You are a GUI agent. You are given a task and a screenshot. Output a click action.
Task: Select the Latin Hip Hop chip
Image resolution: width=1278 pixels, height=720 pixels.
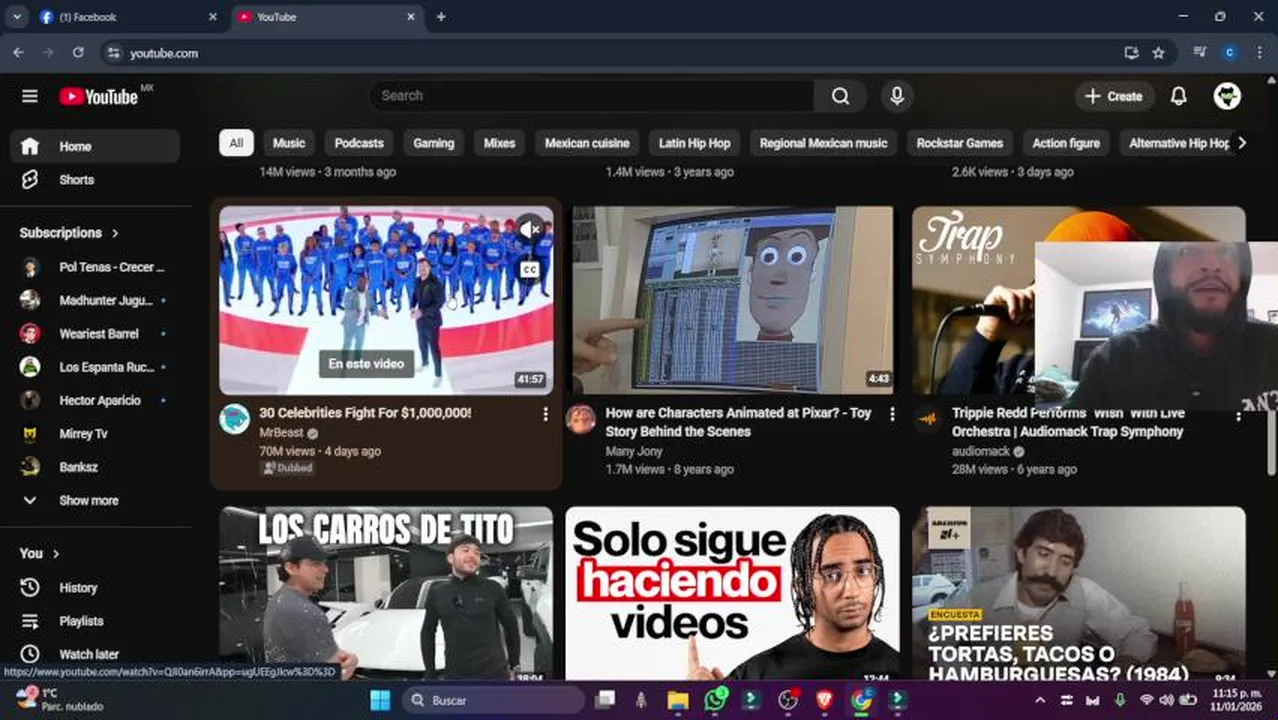[694, 143]
